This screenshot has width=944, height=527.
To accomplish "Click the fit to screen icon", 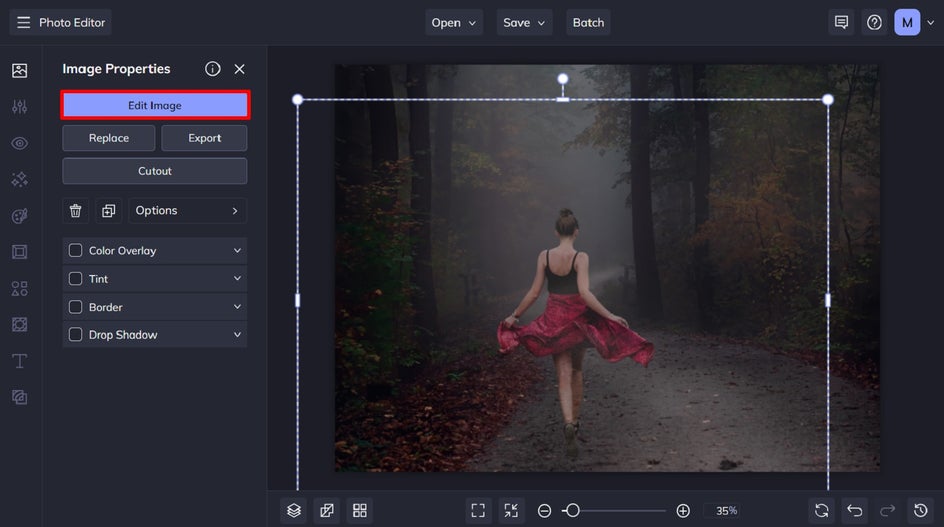I will point(478,510).
